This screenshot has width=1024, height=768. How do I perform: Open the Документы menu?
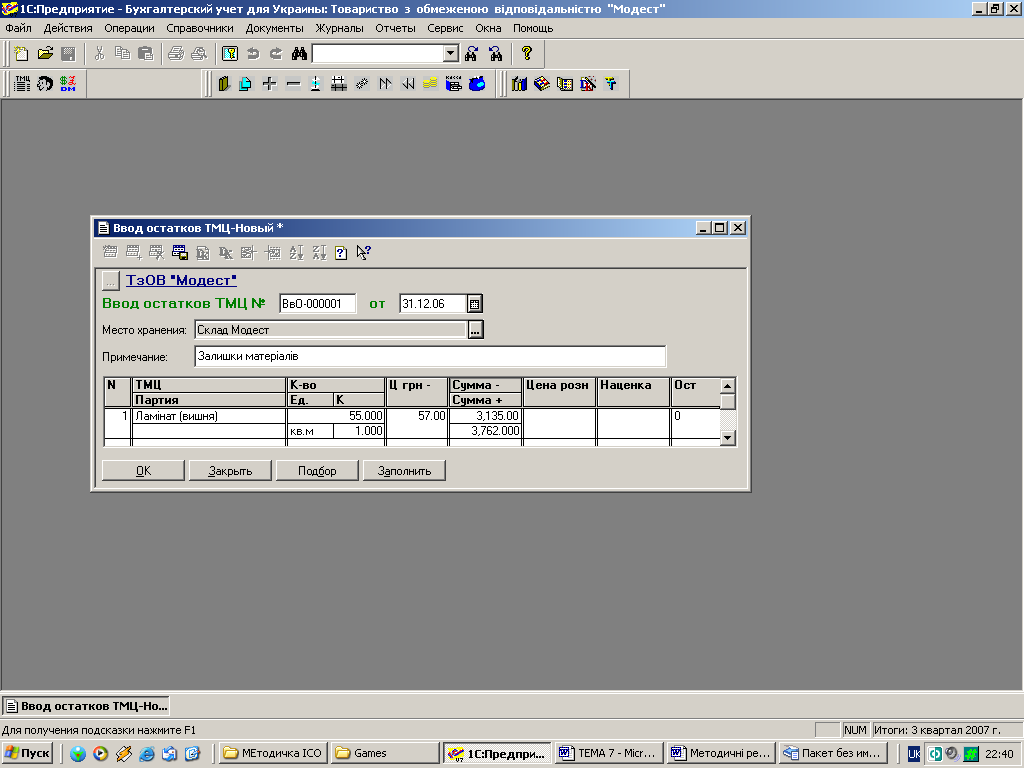[x=274, y=28]
